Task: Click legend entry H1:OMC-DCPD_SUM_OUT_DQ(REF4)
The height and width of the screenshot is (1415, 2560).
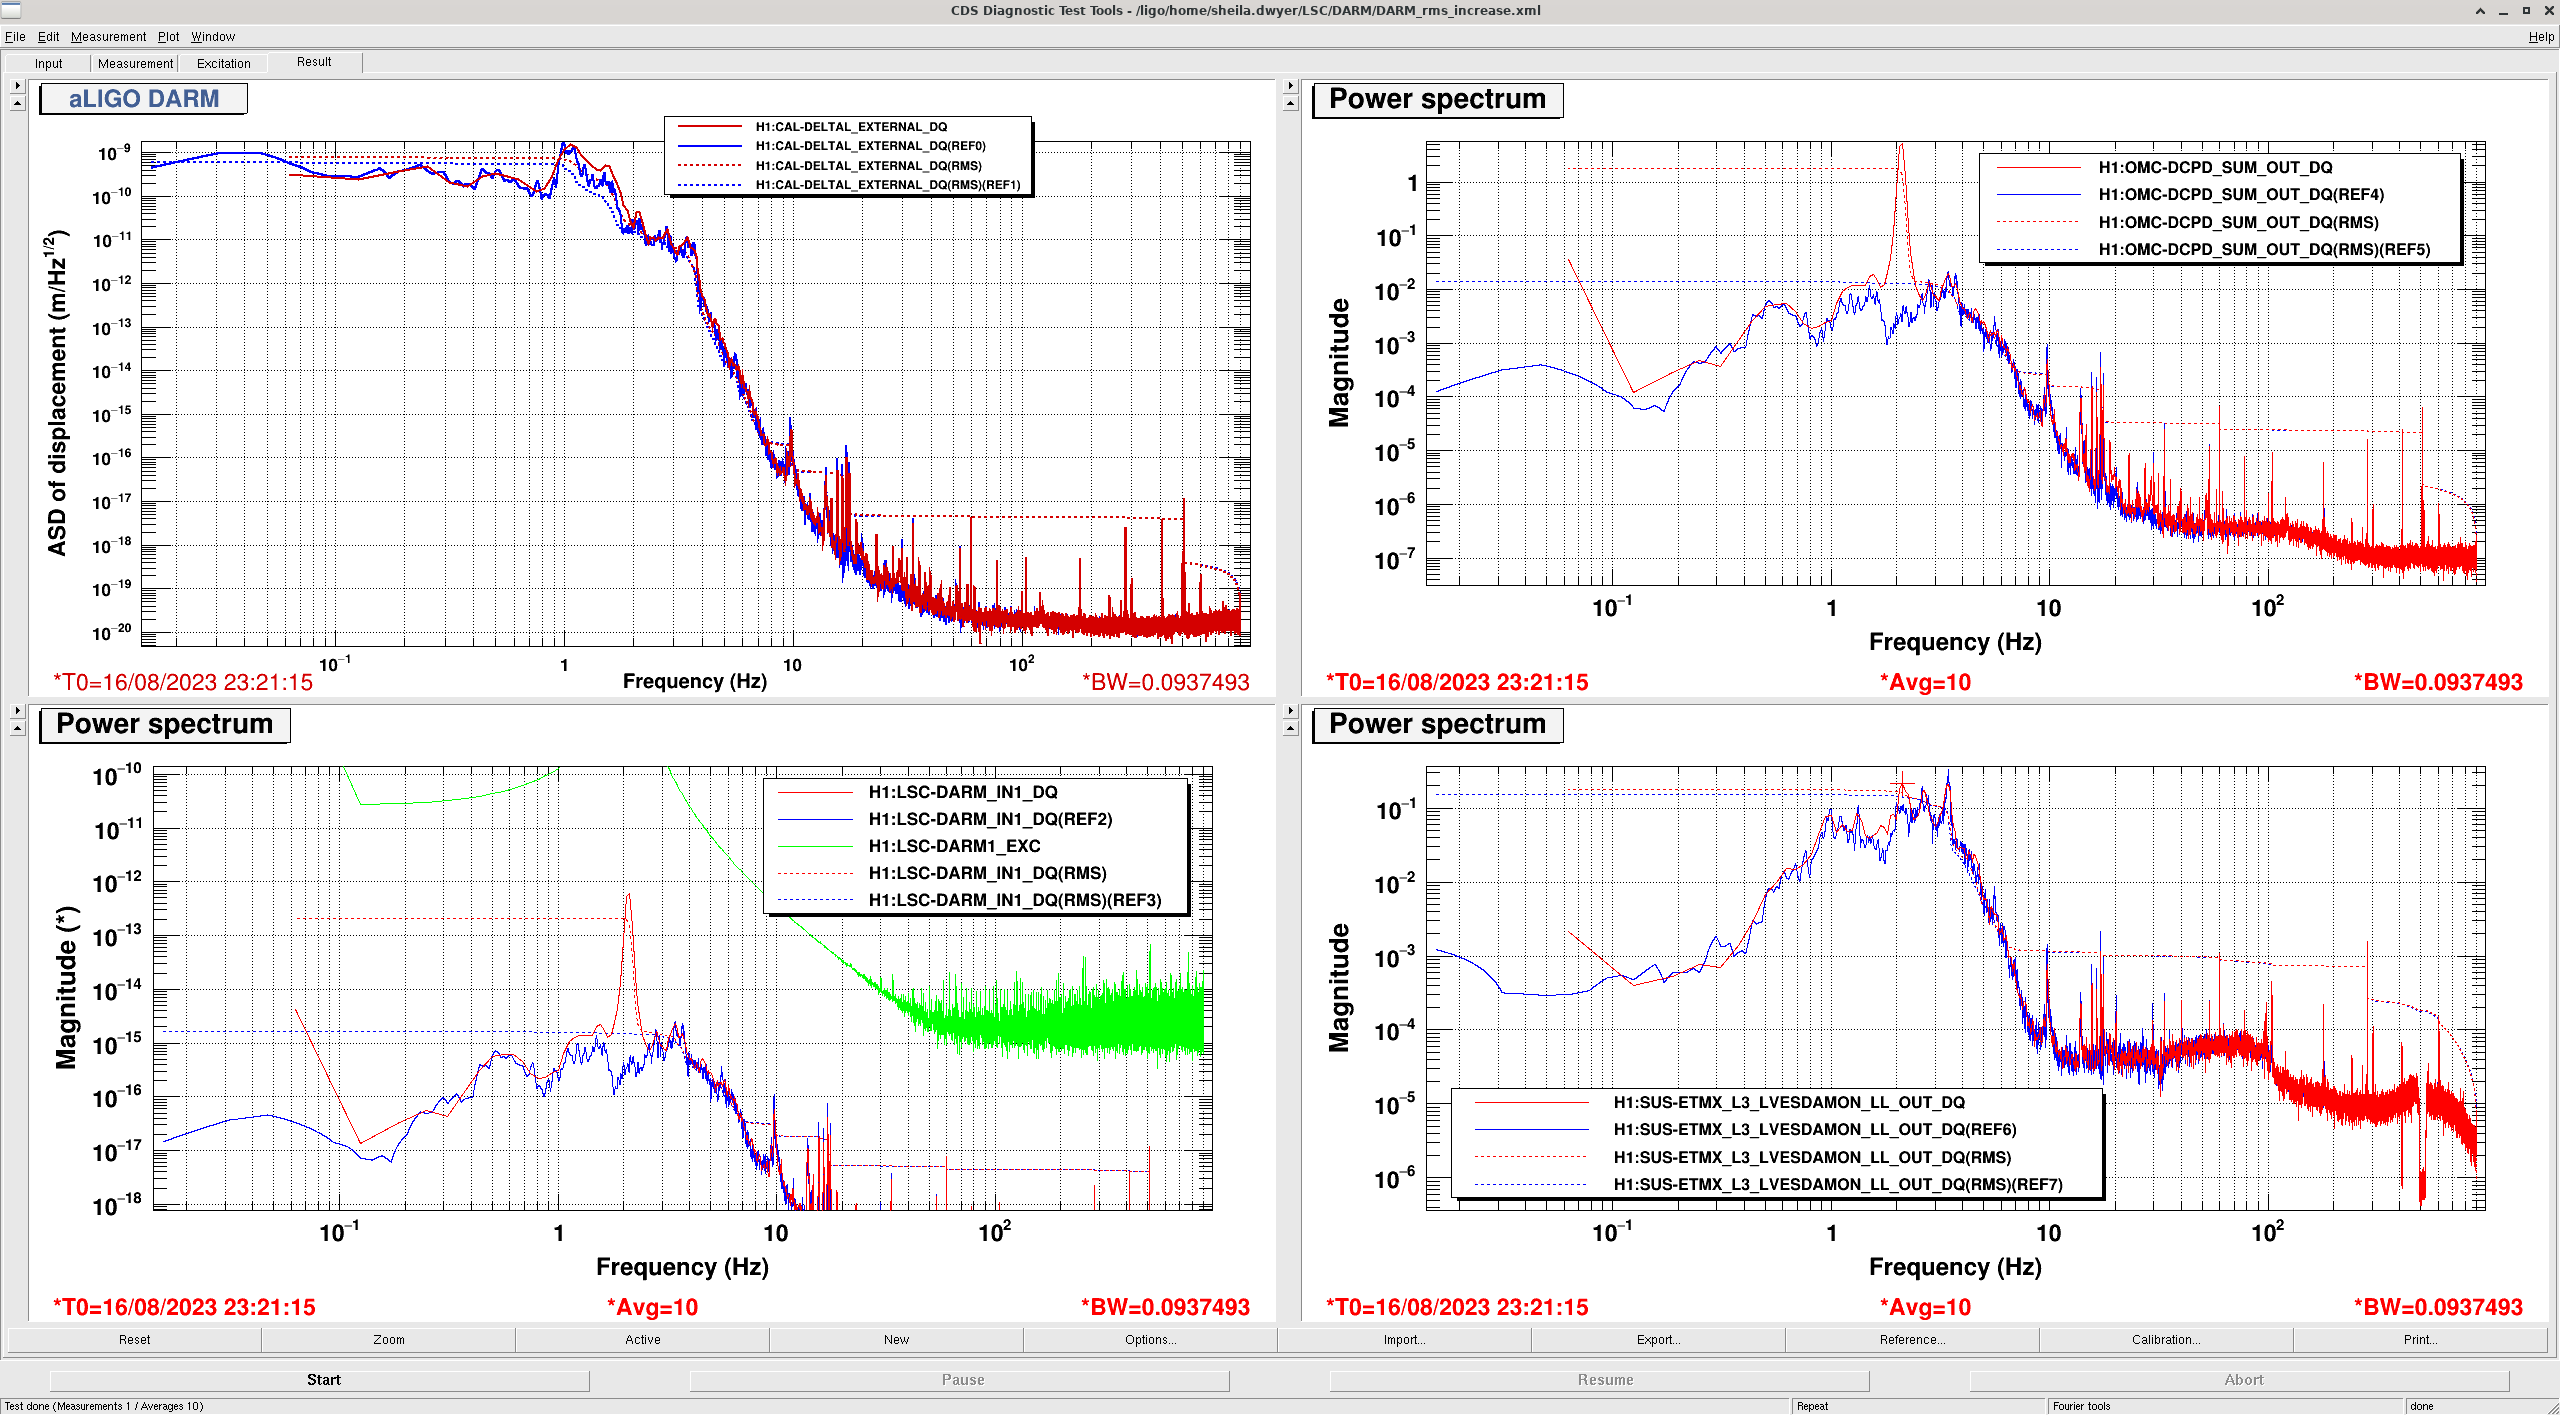Action: click(x=2241, y=195)
